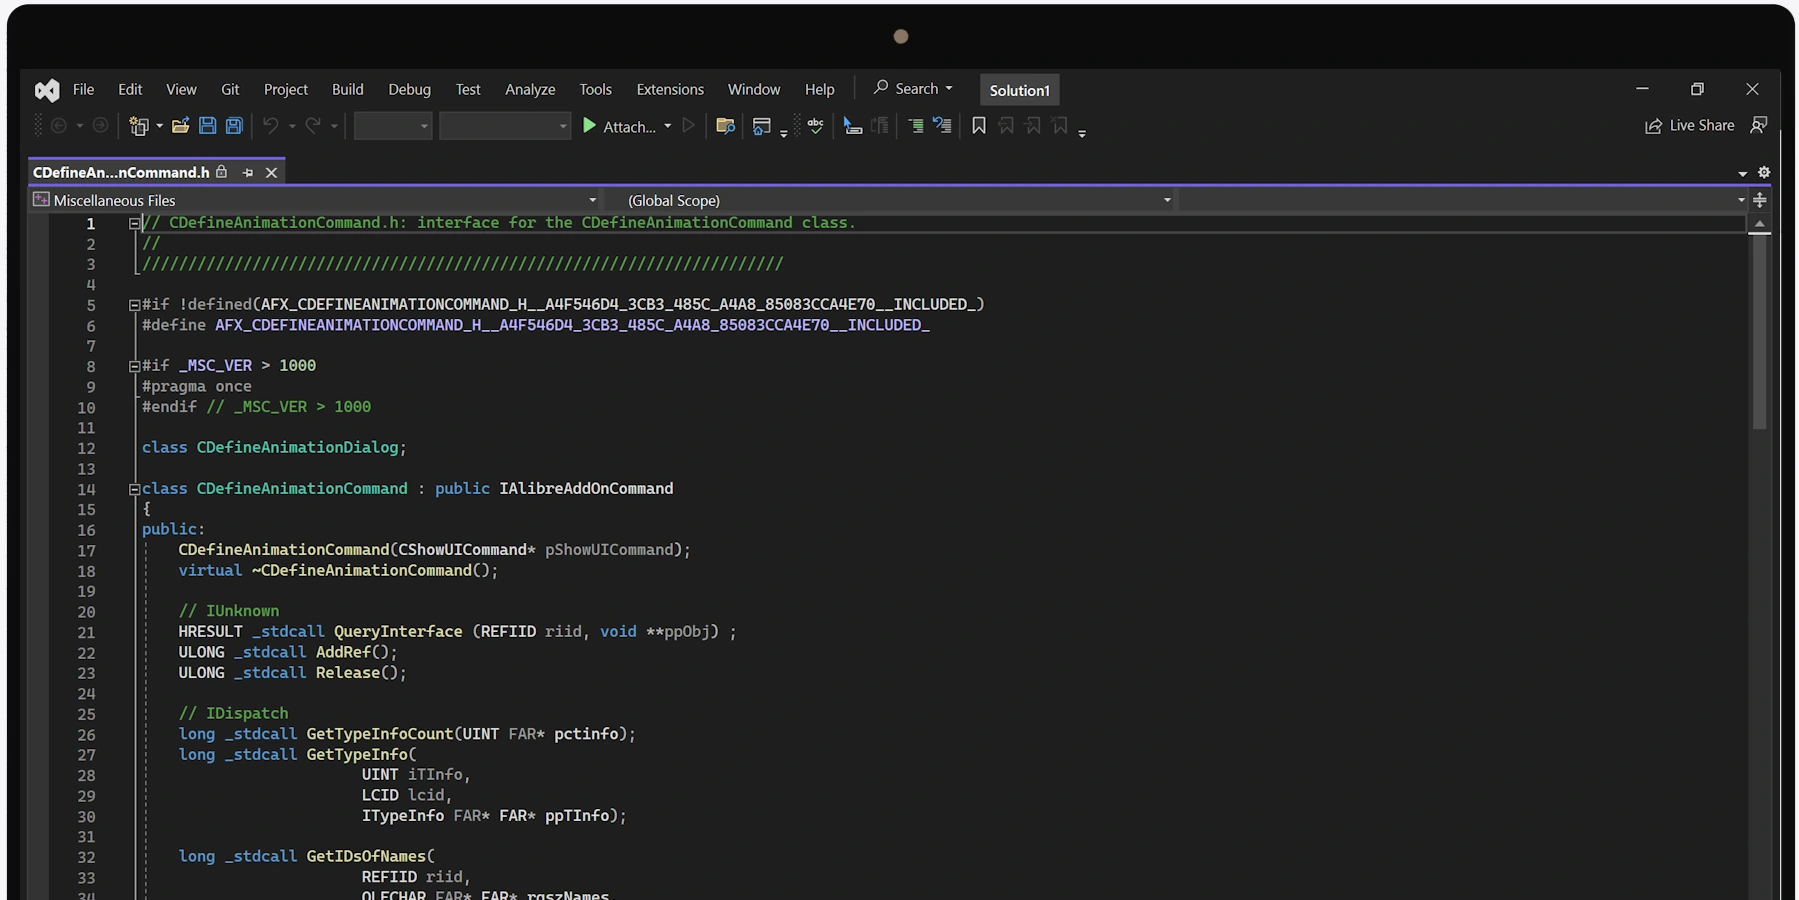Viewport: 1799px width, 900px height.
Task: Open the Extensions menu
Action: pos(669,89)
